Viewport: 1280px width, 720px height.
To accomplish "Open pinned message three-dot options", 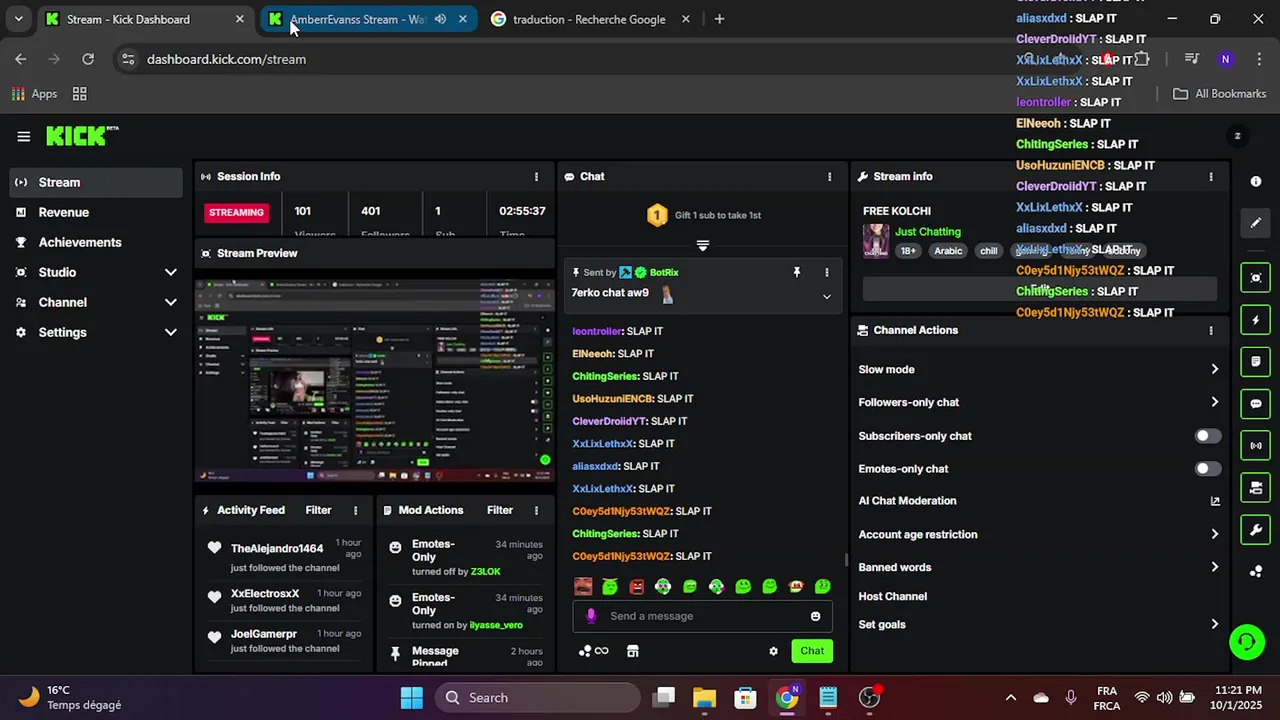I will [826, 272].
